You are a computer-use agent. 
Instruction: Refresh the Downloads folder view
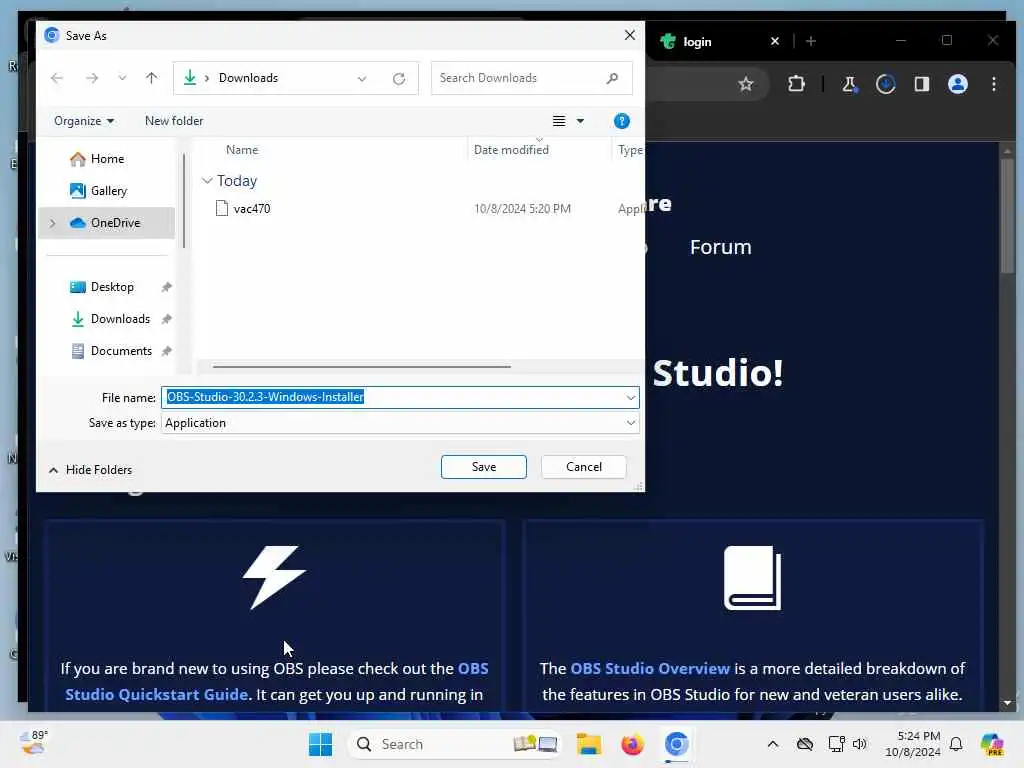(x=399, y=78)
